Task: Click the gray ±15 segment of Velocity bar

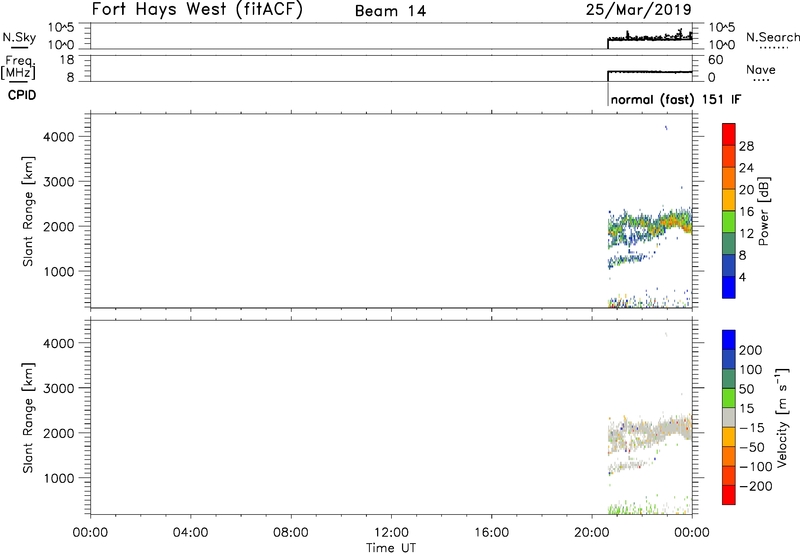Action: pyautogui.click(x=729, y=417)
